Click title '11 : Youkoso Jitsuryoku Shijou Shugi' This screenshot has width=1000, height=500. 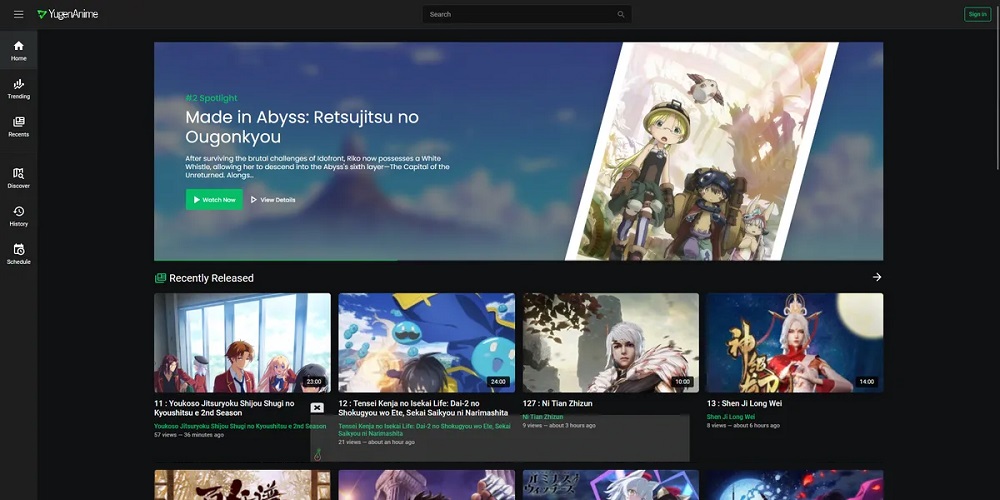tap(224, 408)
